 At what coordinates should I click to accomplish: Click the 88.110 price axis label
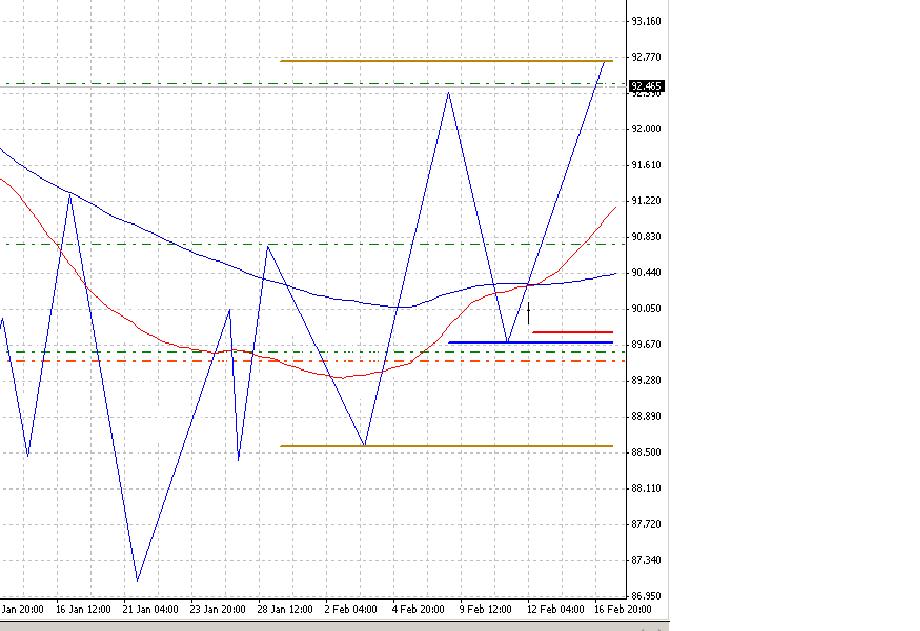tap(646, 488)
